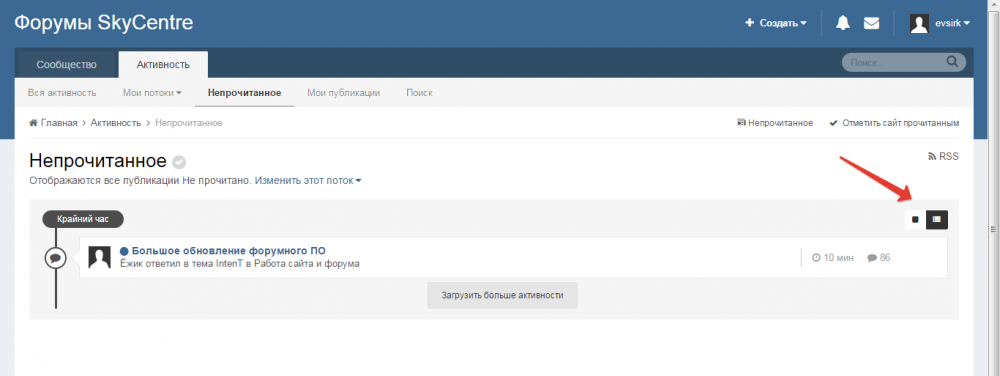Open the messages envelope icon

[871, 23]
